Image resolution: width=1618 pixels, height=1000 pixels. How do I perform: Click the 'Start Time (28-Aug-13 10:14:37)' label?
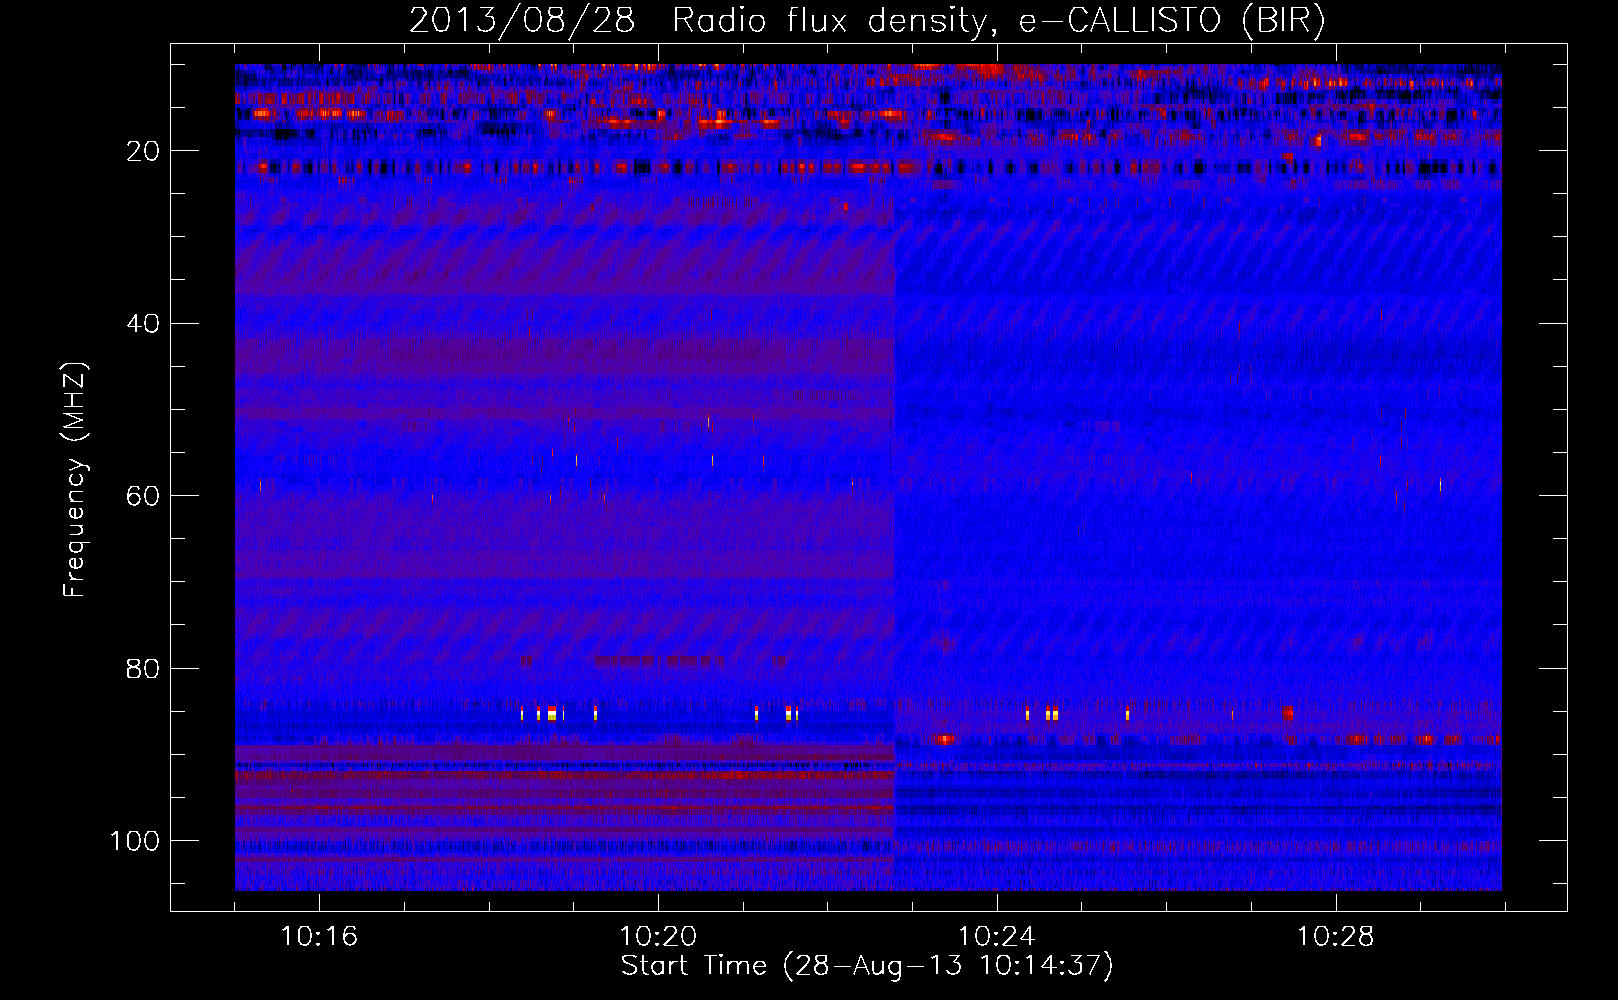pos(867,966)
